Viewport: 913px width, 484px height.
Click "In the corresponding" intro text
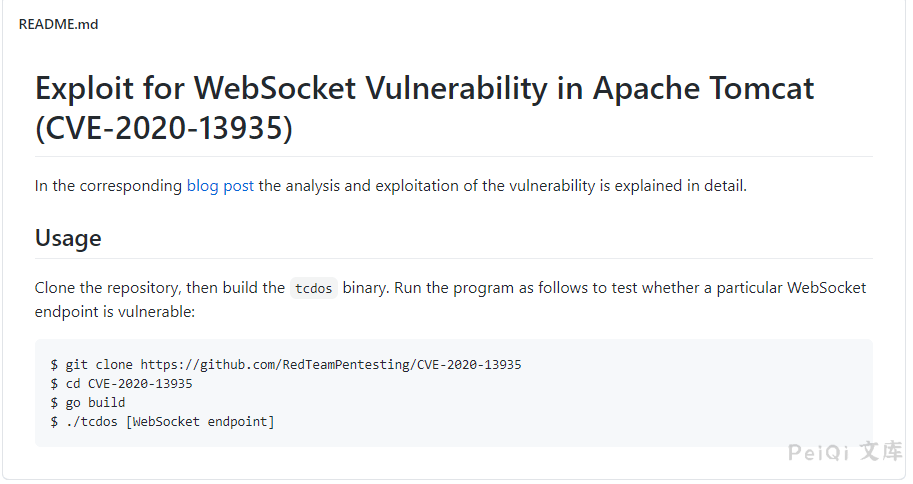tap(108, 186)
